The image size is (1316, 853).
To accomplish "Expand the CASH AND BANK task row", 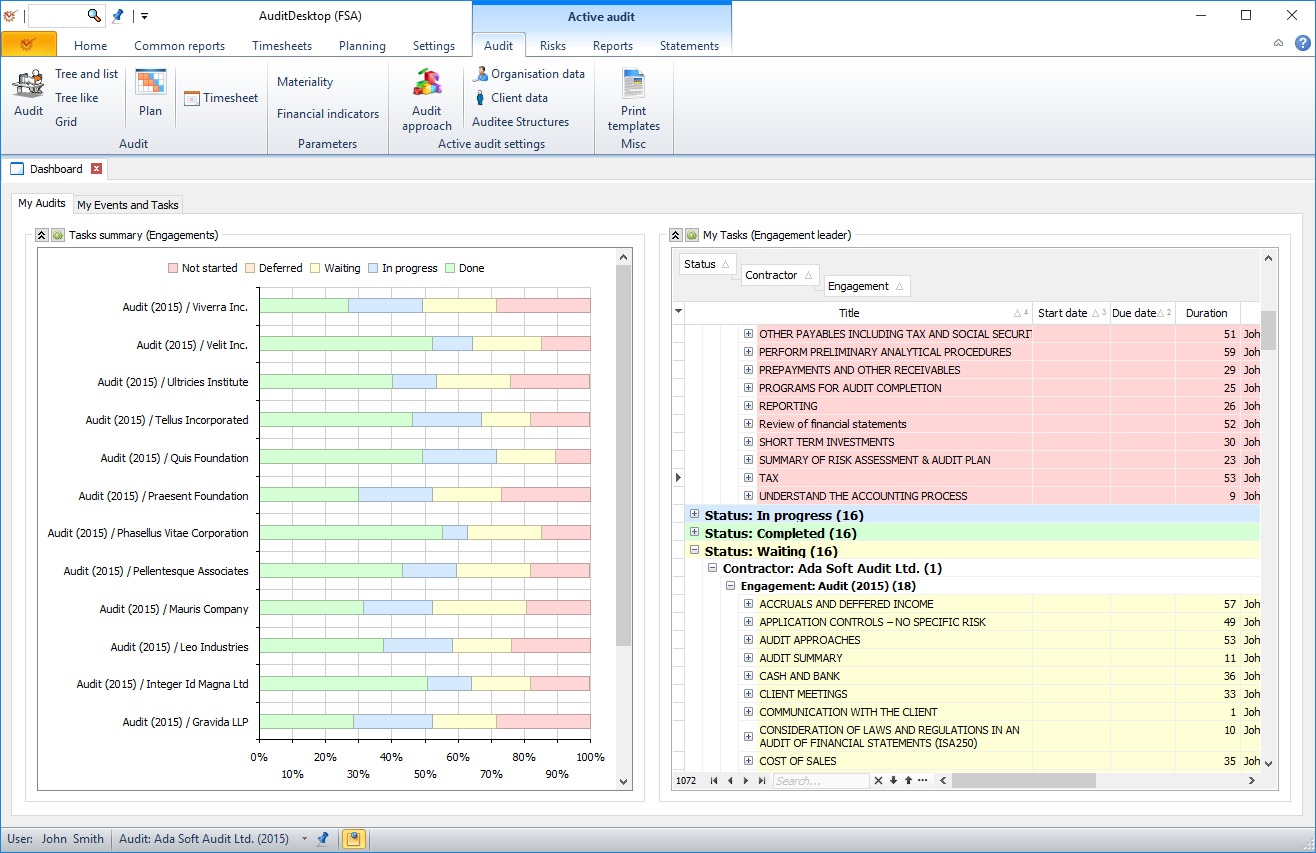I will (748, 676).
